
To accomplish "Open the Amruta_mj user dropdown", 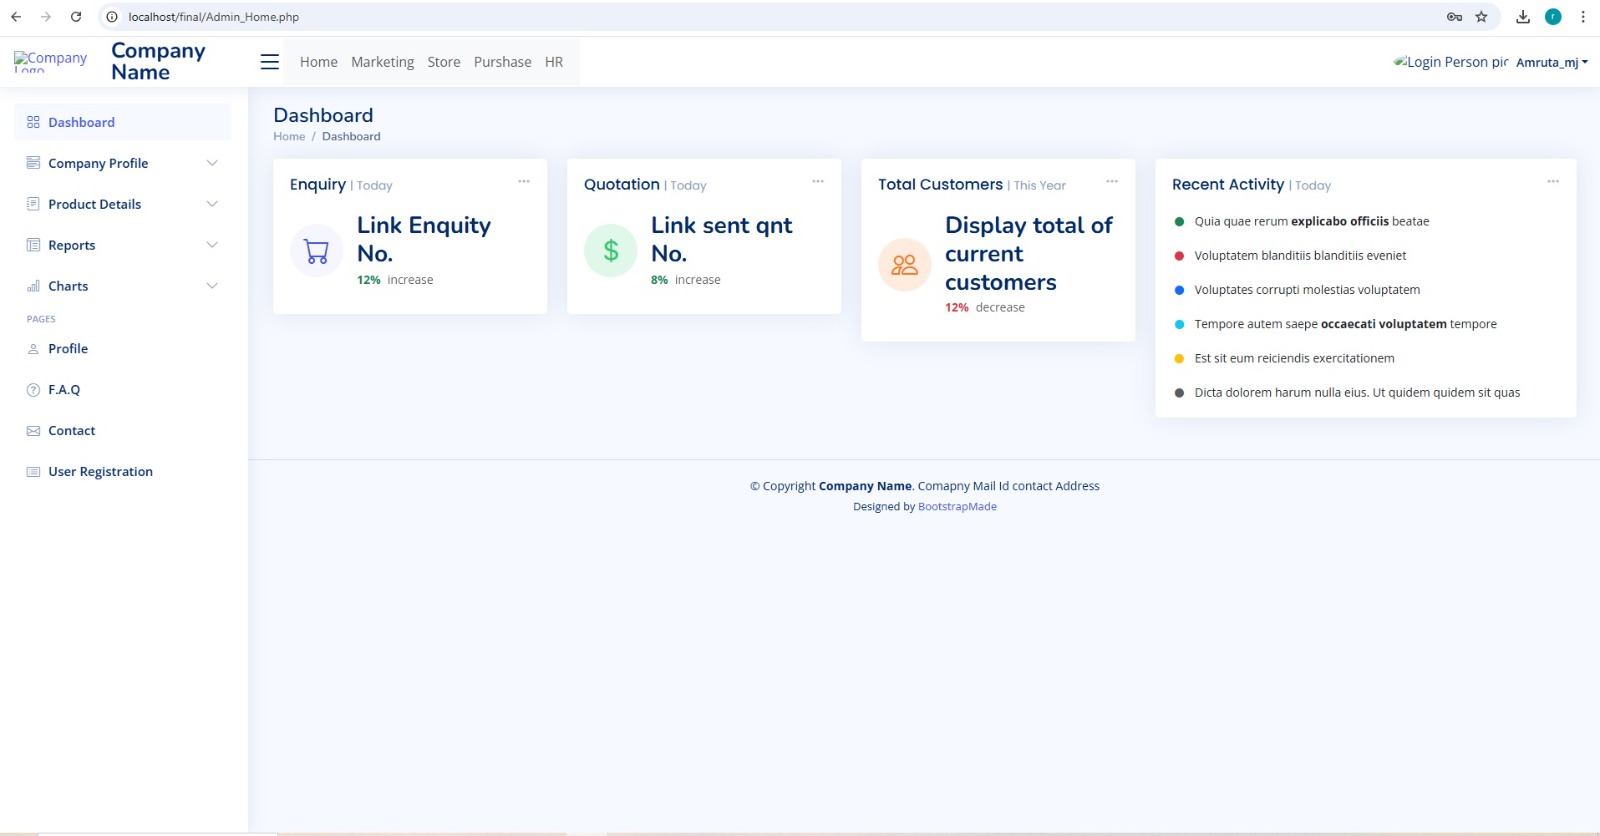I will click(x=1551, y=62).
